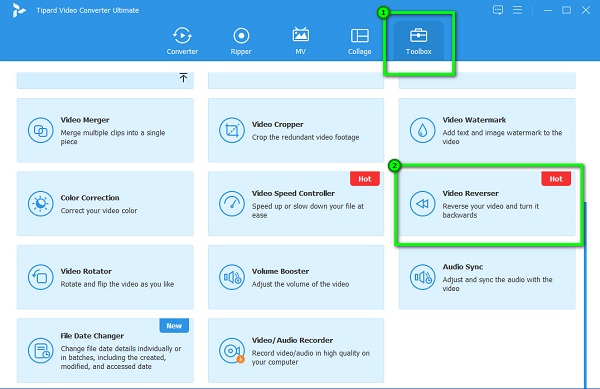
Task: Minimize the Tipard window
Action: click(548, 10)
